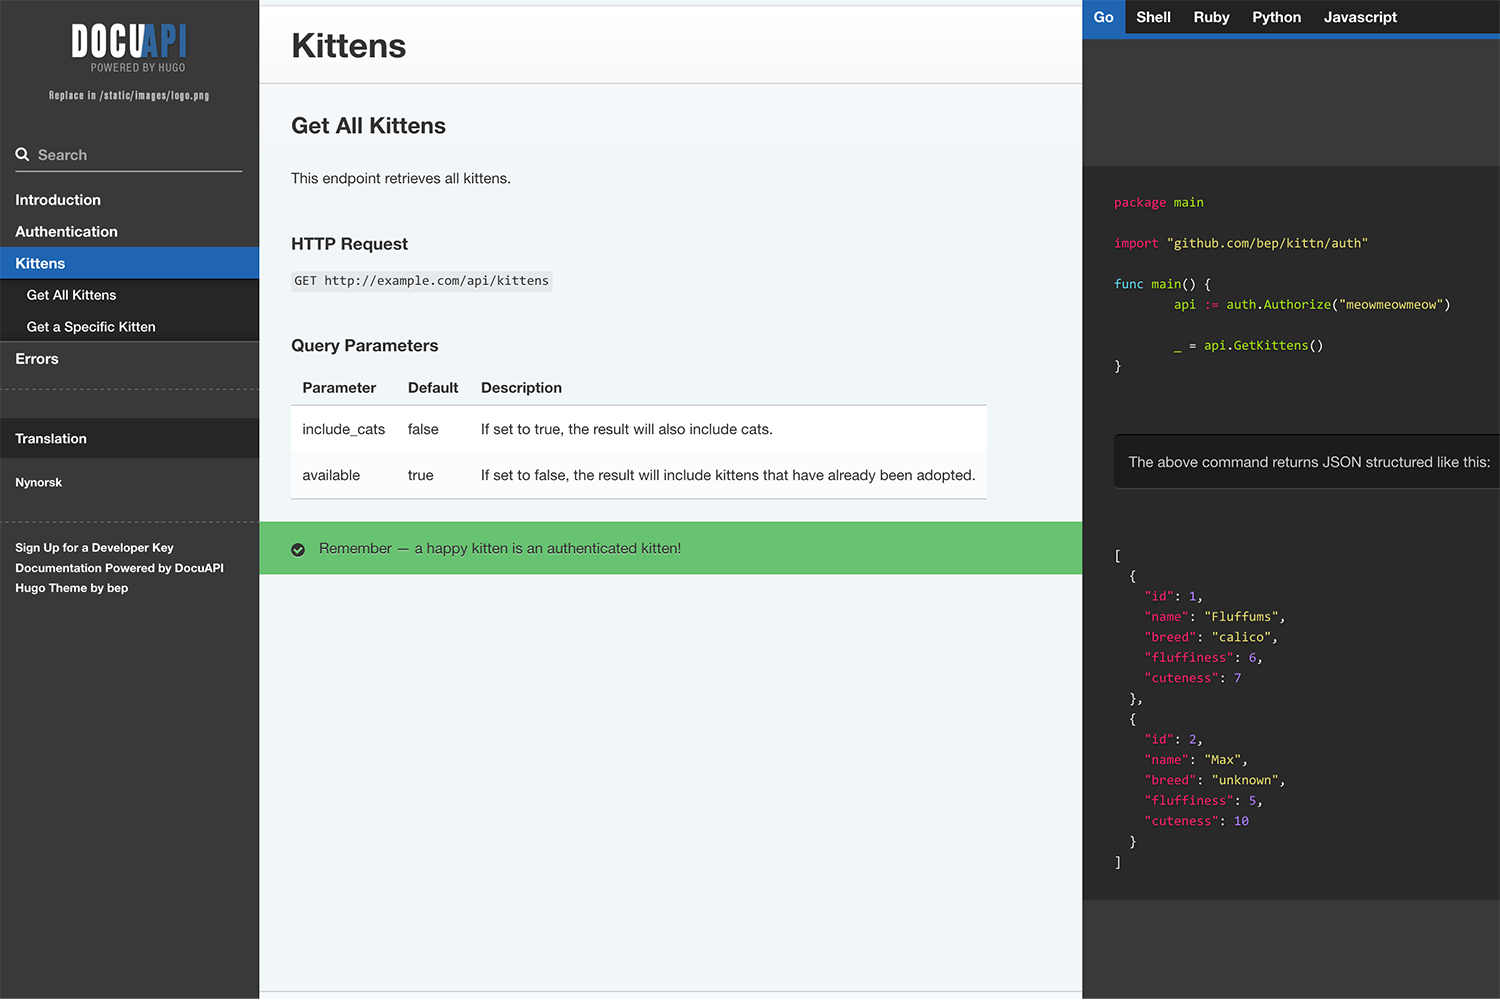Follow Documentation Powered by DocuAPI link
The height and width of the screenshot is (1000, 1500).
(x=119, y=568)
